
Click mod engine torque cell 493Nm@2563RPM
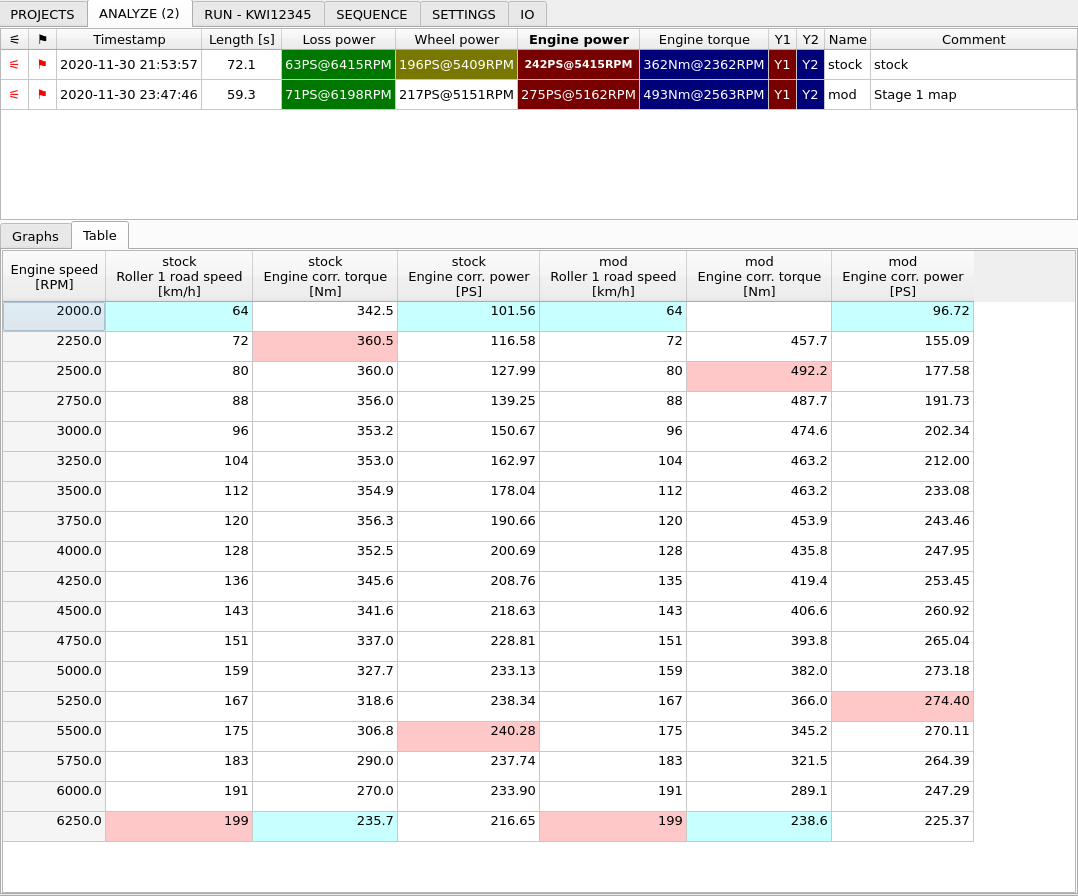[704, 95]
